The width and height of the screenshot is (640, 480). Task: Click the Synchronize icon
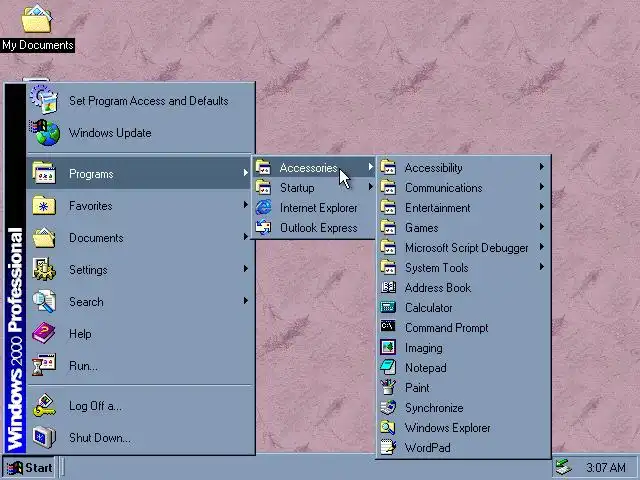coord(388,407)
